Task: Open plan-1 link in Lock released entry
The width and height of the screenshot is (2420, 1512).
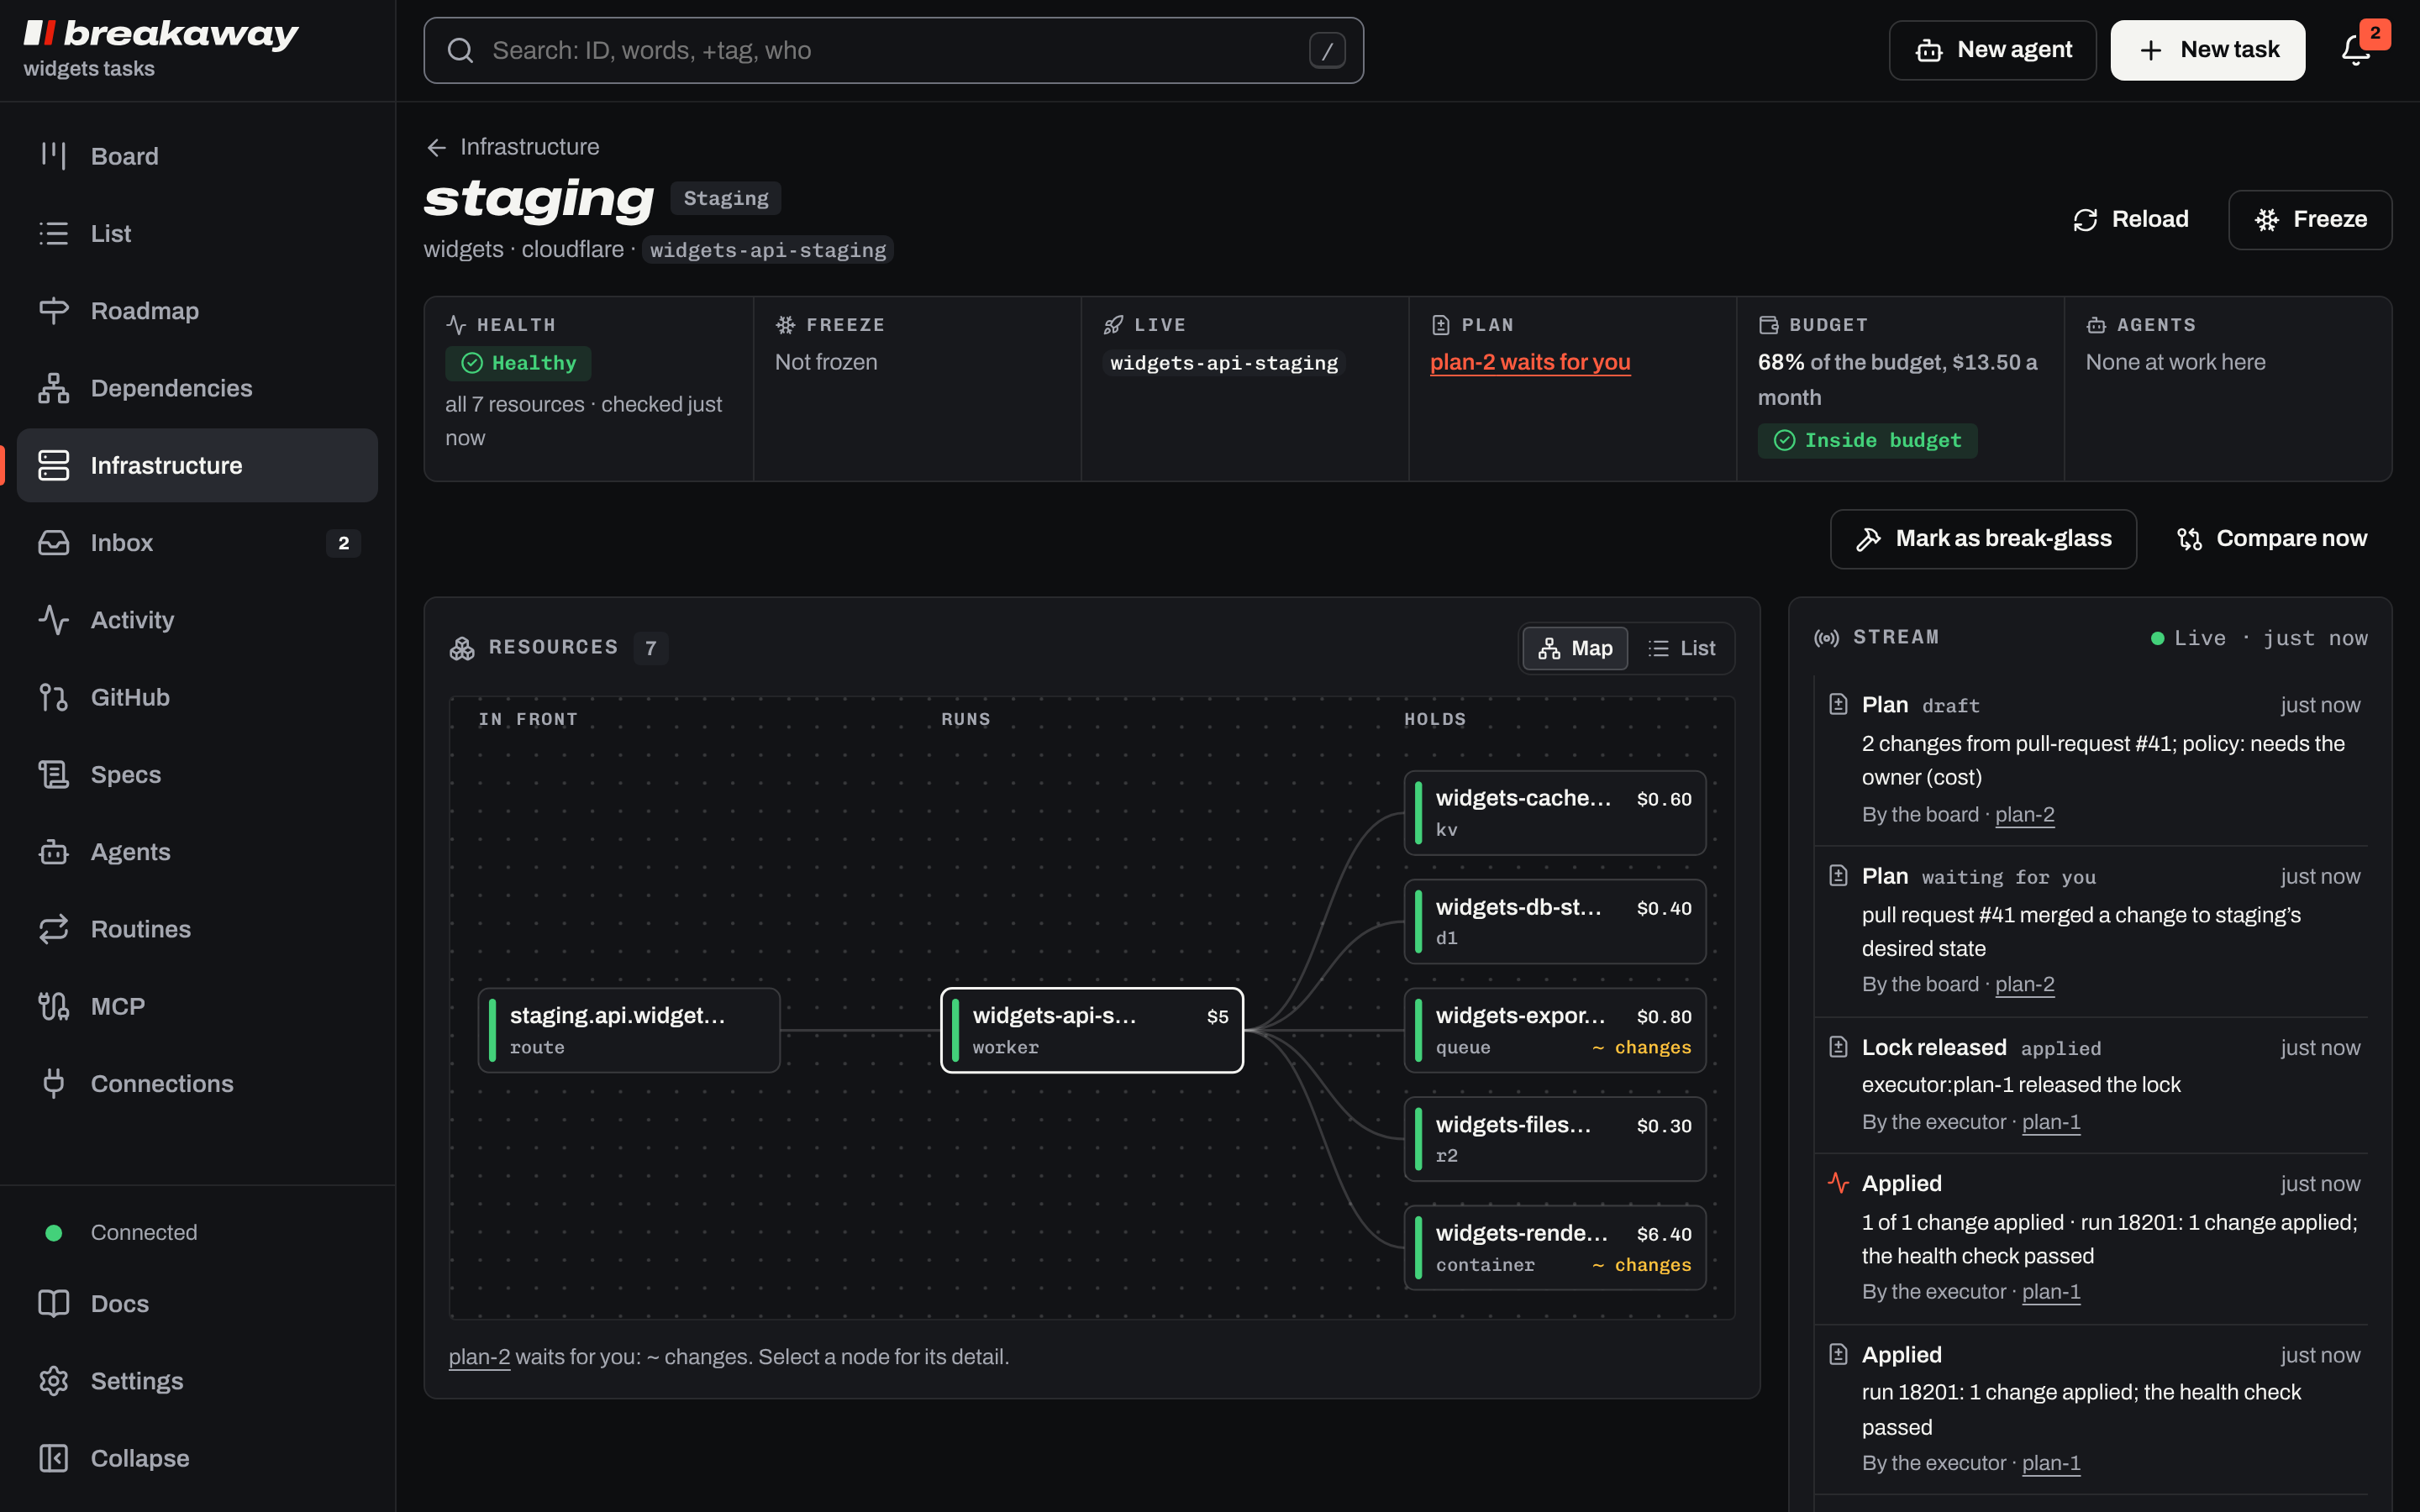Action: (x=2051, y=1122)
